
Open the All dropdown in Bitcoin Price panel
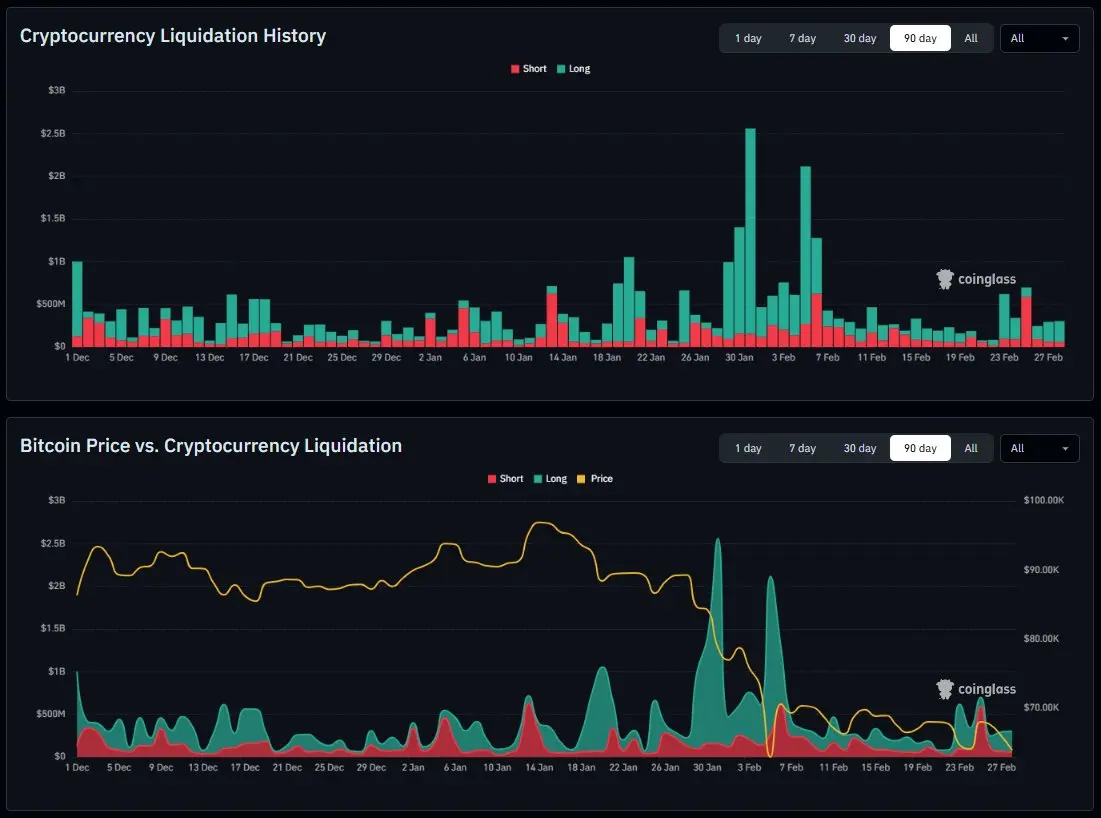(x=1039, y=448)
